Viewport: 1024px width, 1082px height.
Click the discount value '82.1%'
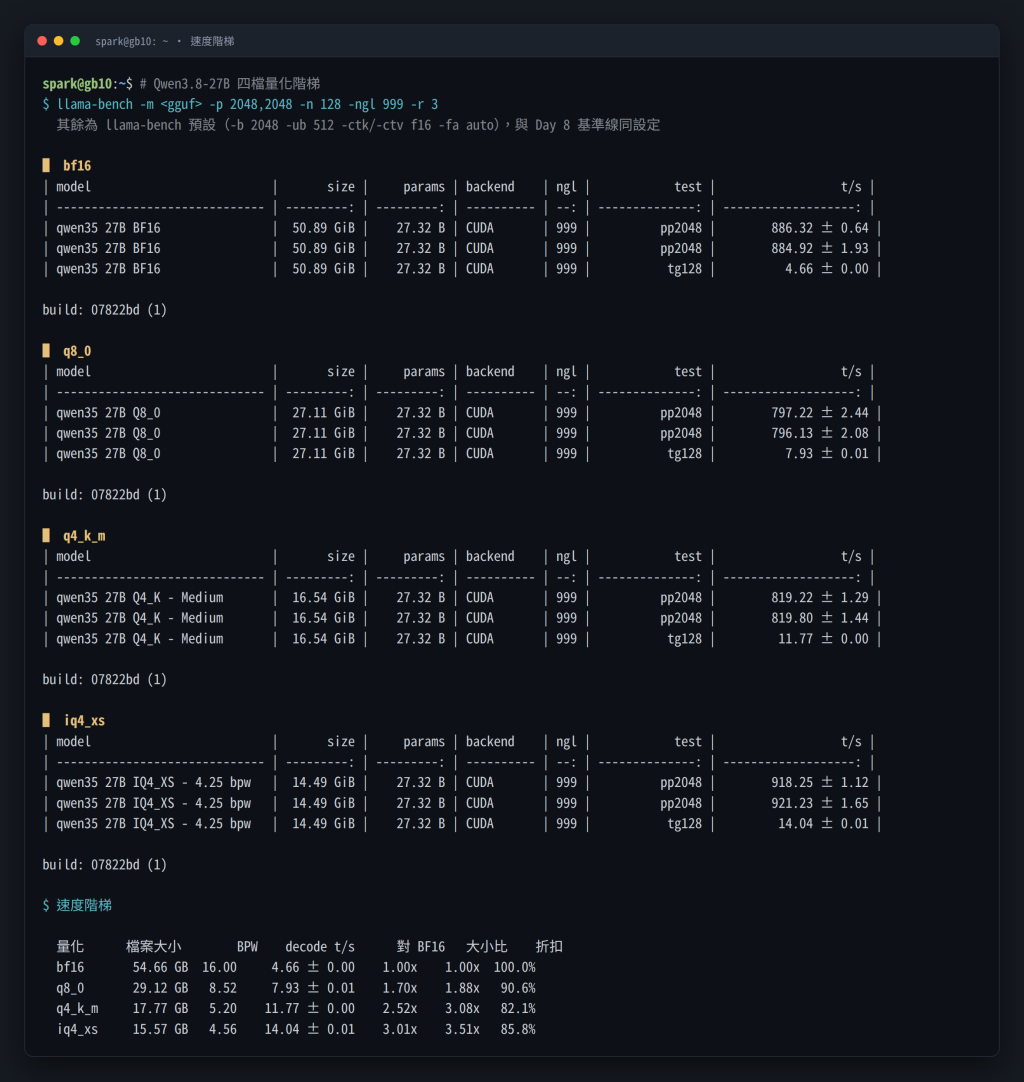pyautogui.click(x=518, y=1008)
